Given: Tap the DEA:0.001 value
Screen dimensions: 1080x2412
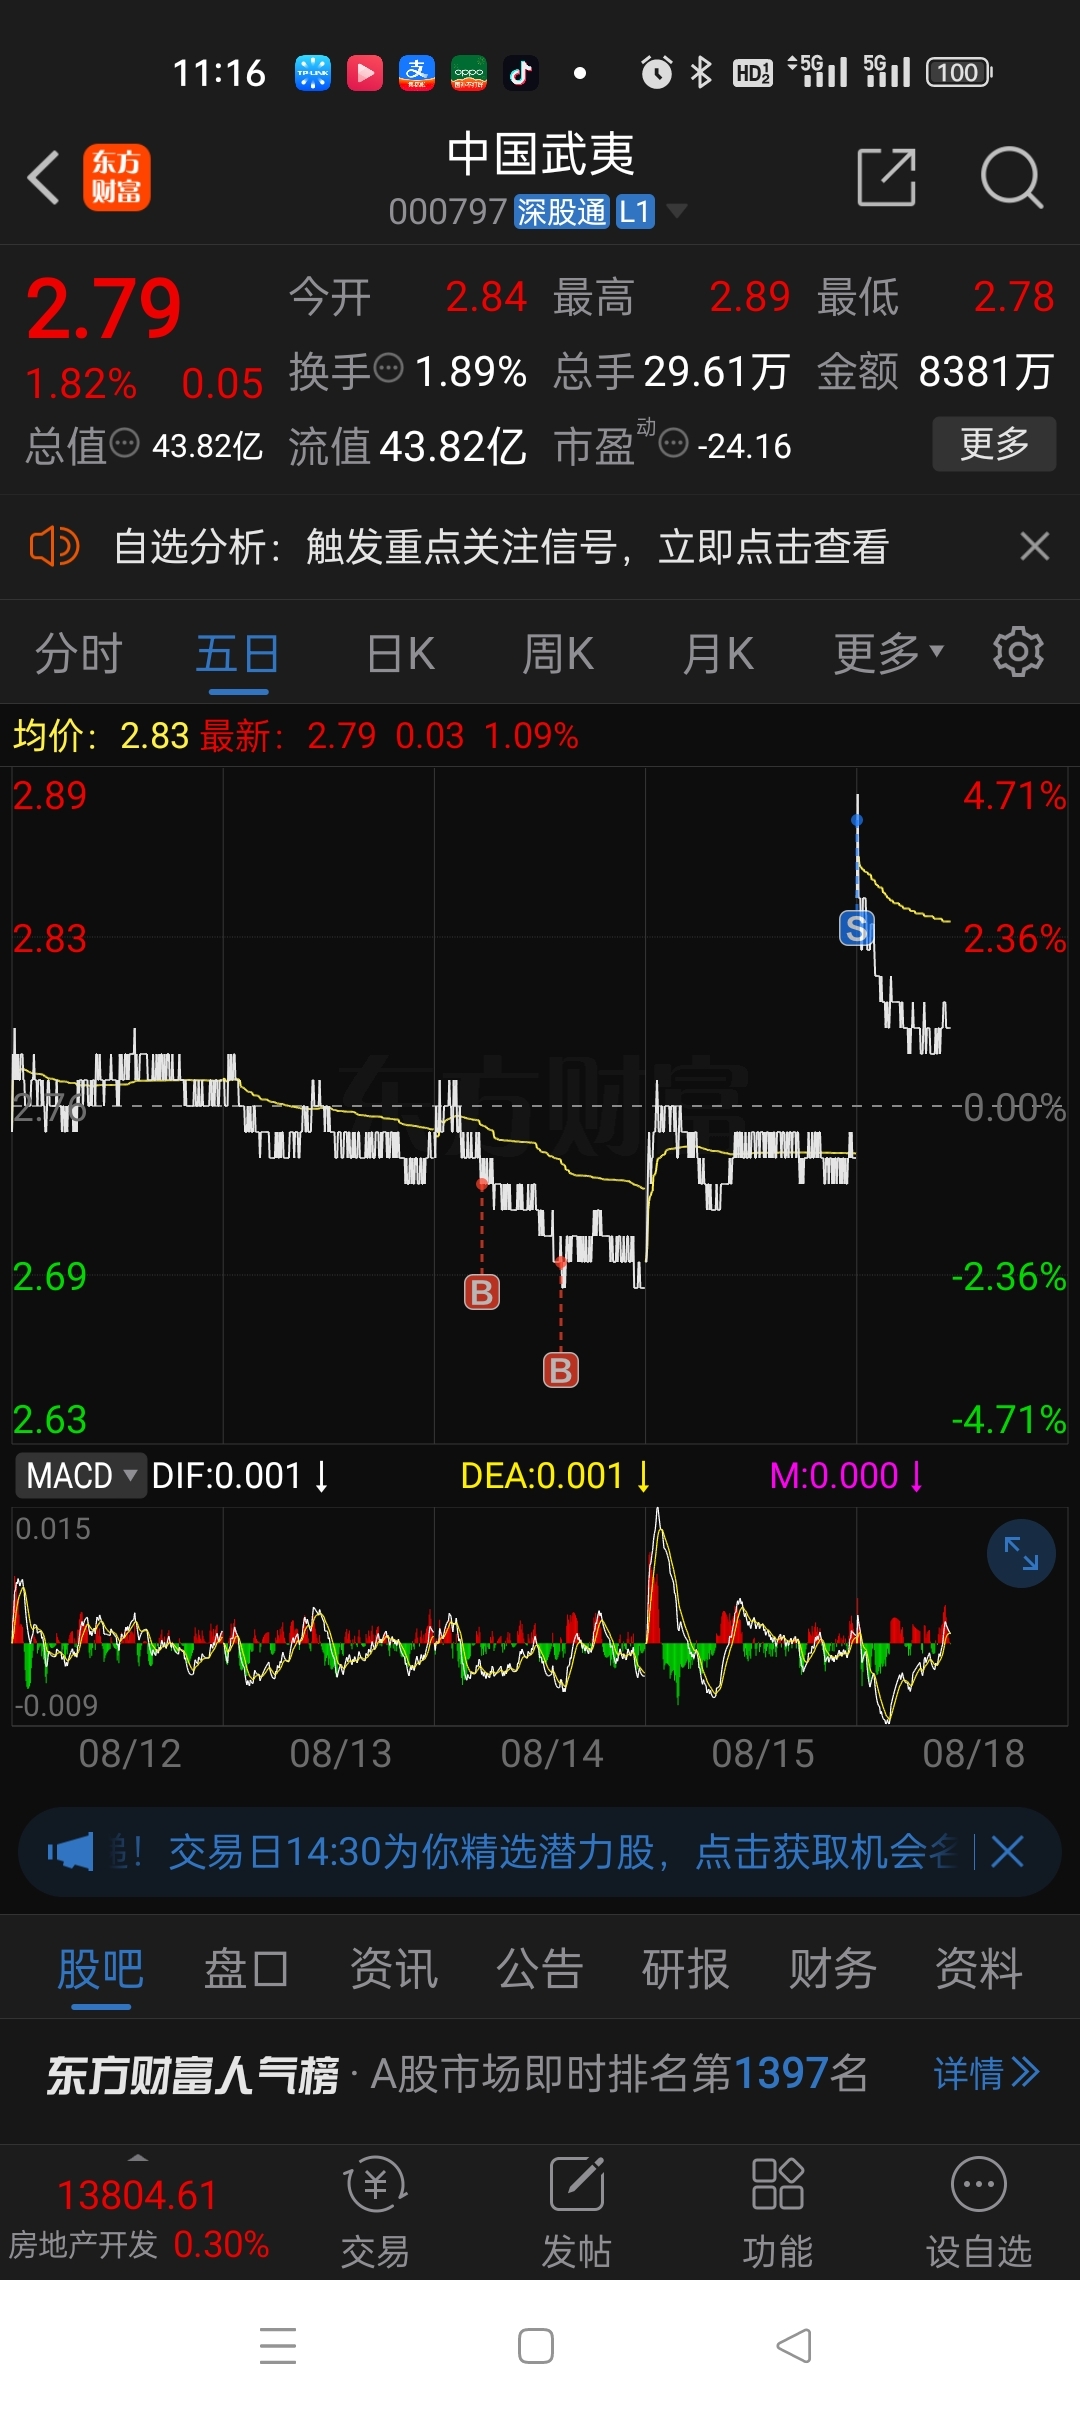Looking at the screenshot, I should coord(556,1476).
